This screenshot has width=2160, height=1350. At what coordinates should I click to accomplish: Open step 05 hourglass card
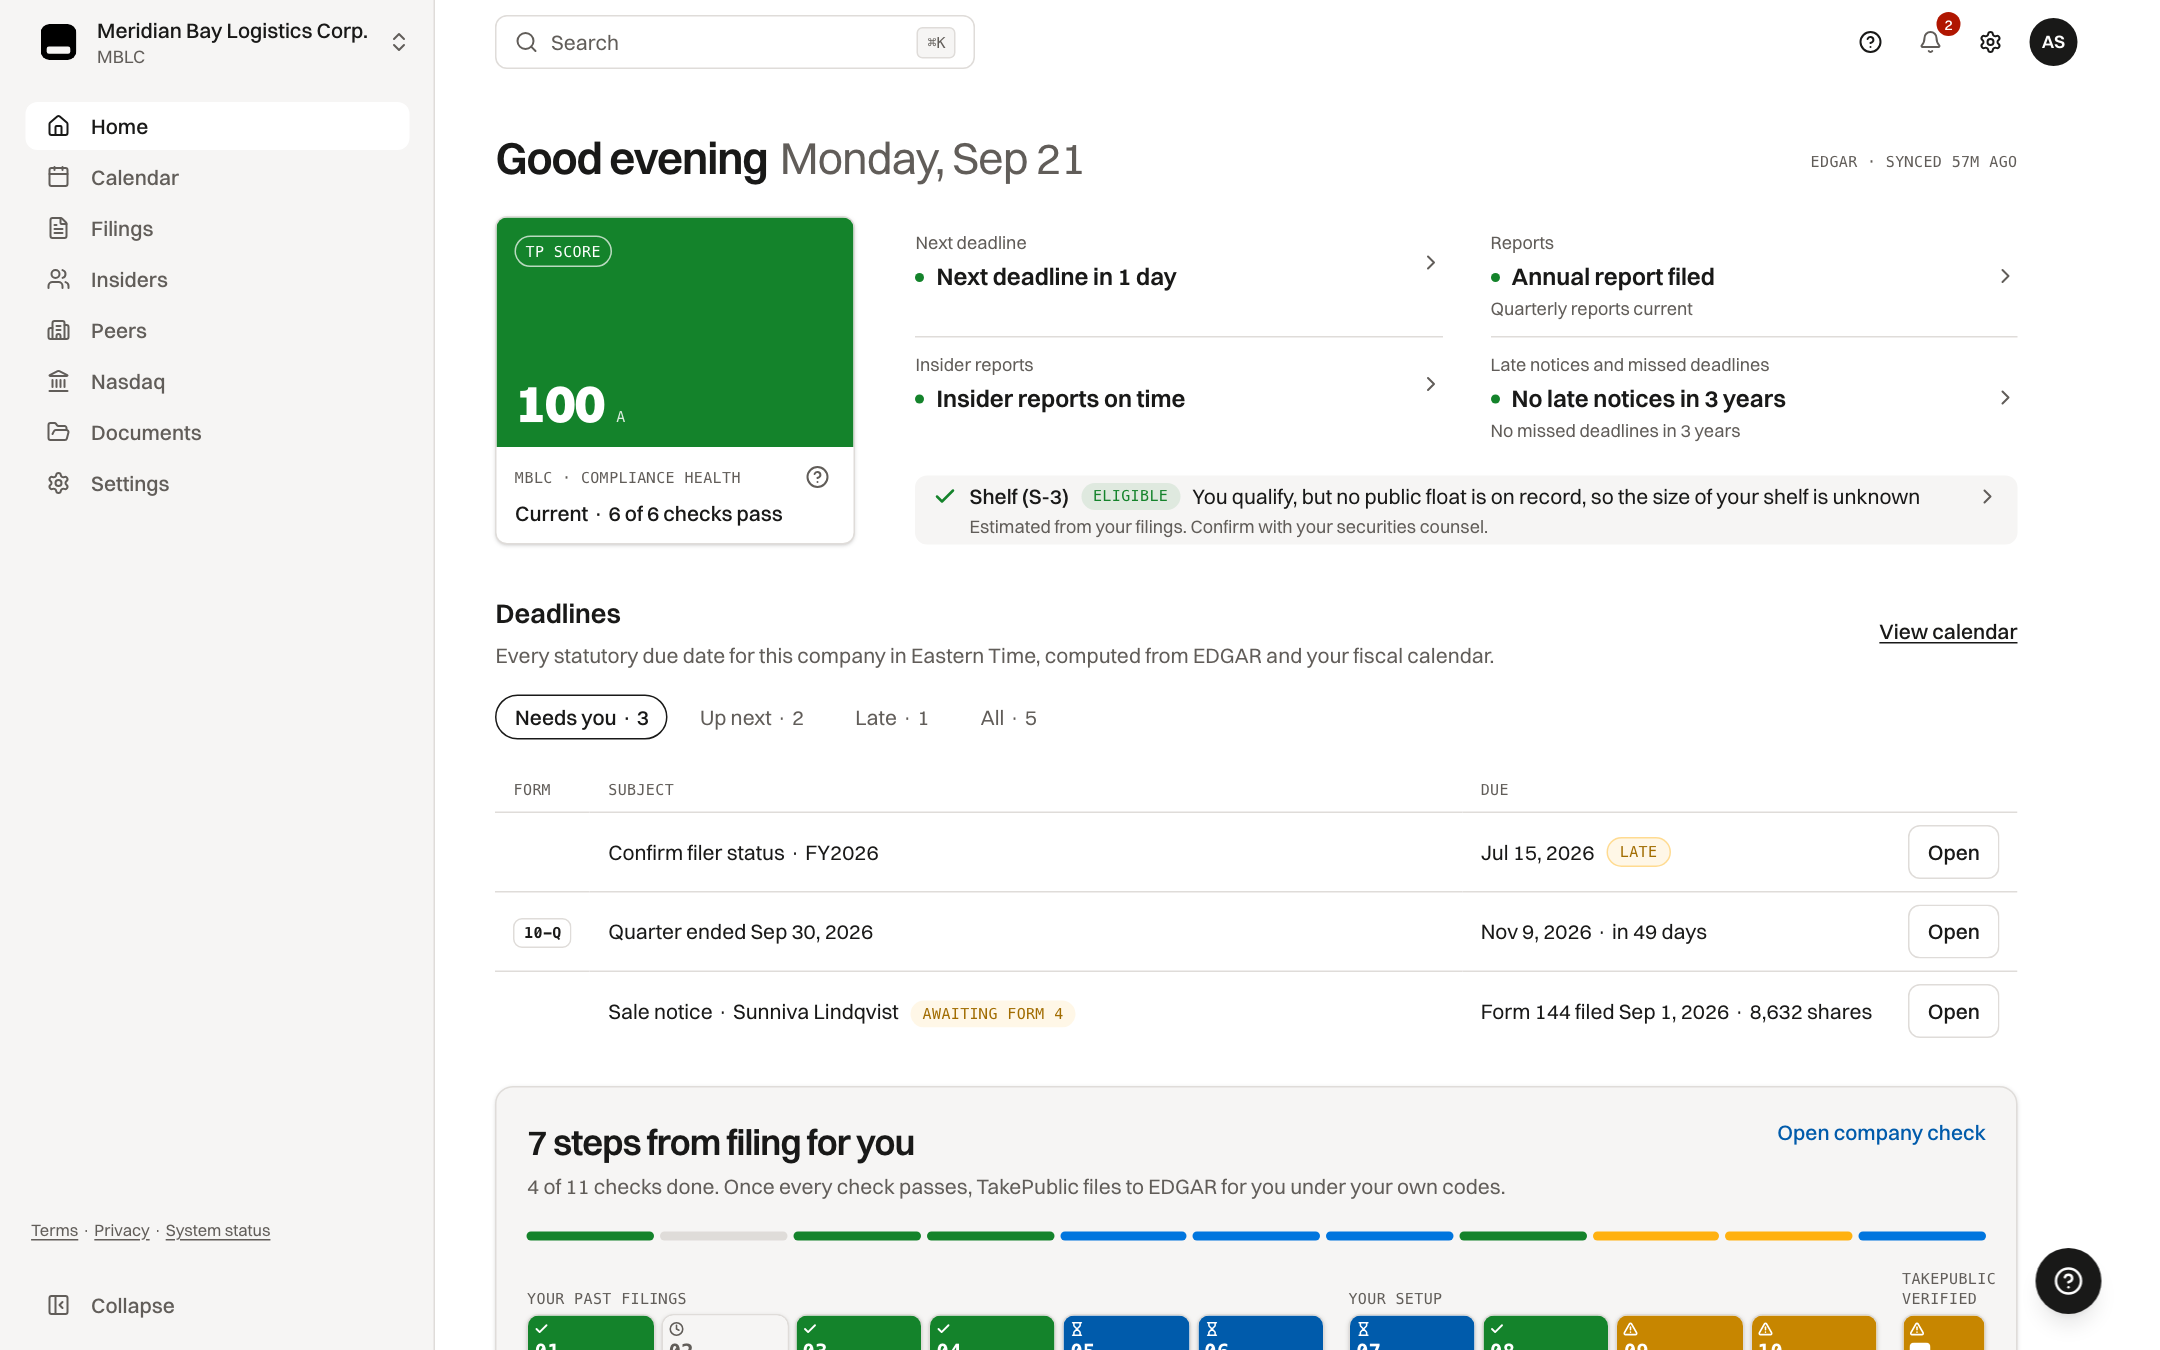pyautogui.click(x=1125, y=1333)
